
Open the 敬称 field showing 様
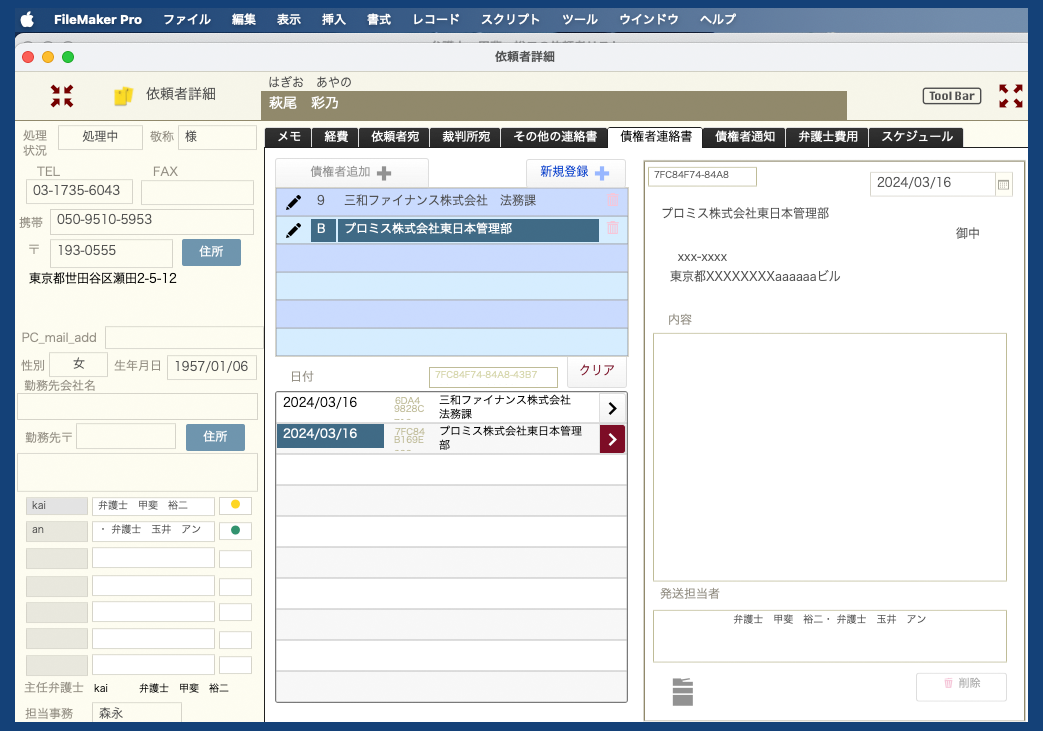coord(216,137)
